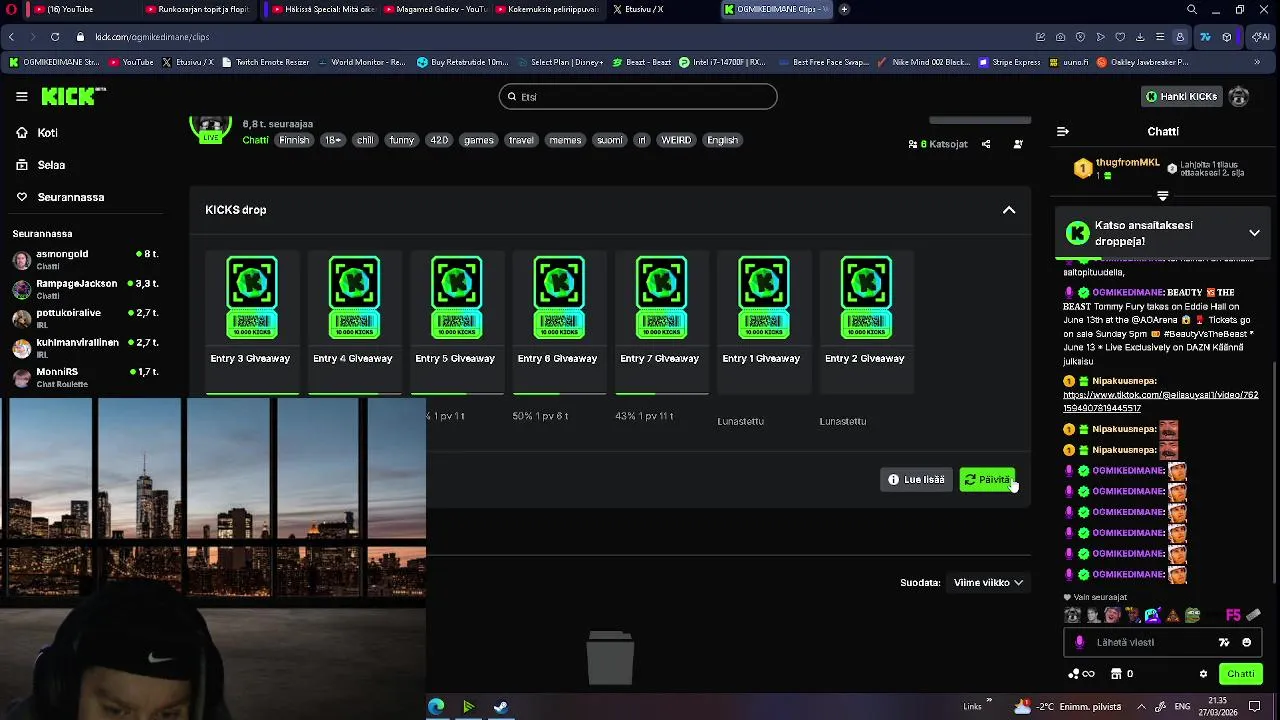Click the Hanki KICKs button
The width and height of the screenshot is (1280, 720).
point(1181,96)
